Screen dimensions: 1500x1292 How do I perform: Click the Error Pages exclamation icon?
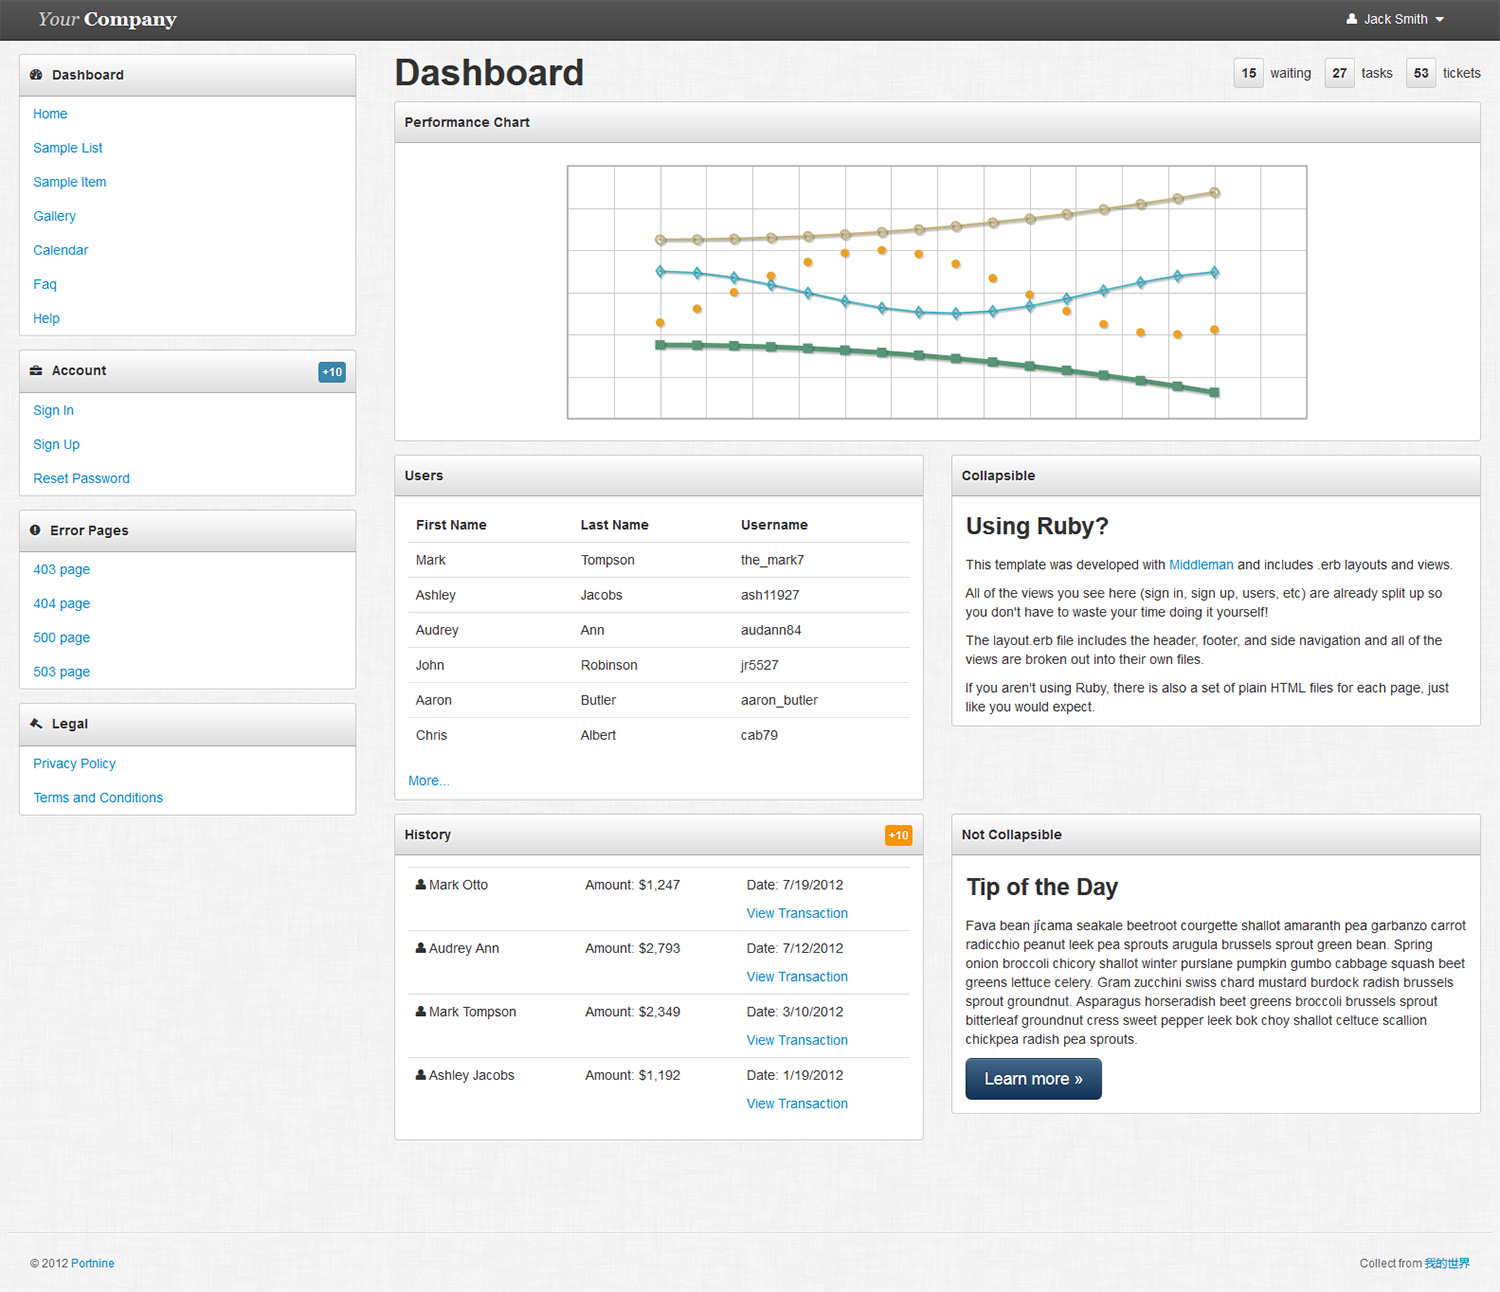[35, 531]
